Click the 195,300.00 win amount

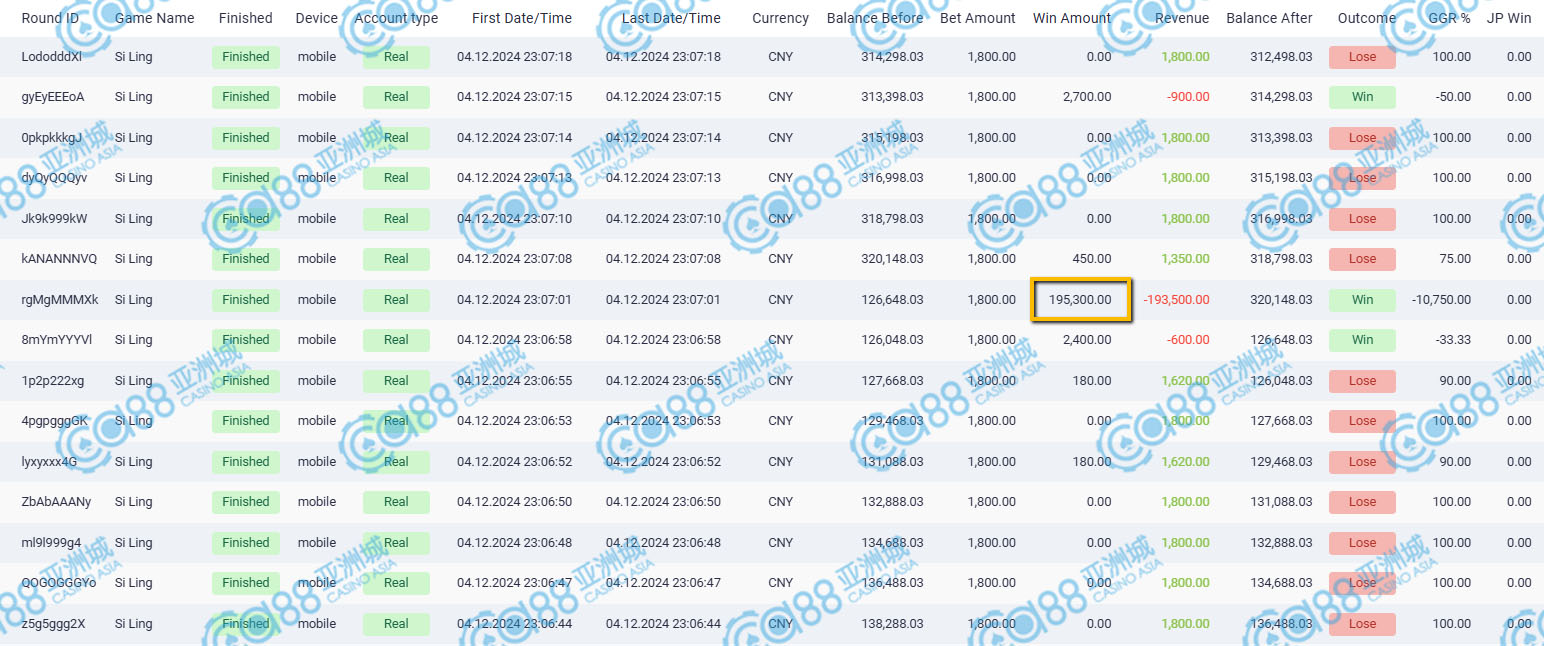point(1080,300)
